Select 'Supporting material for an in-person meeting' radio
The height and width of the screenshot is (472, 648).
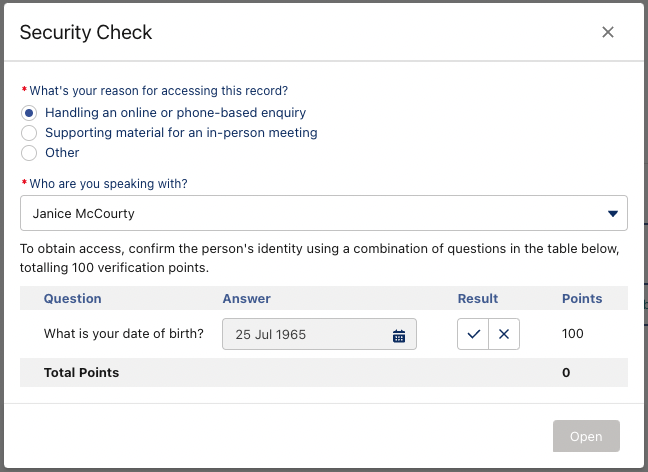[29, 133]
